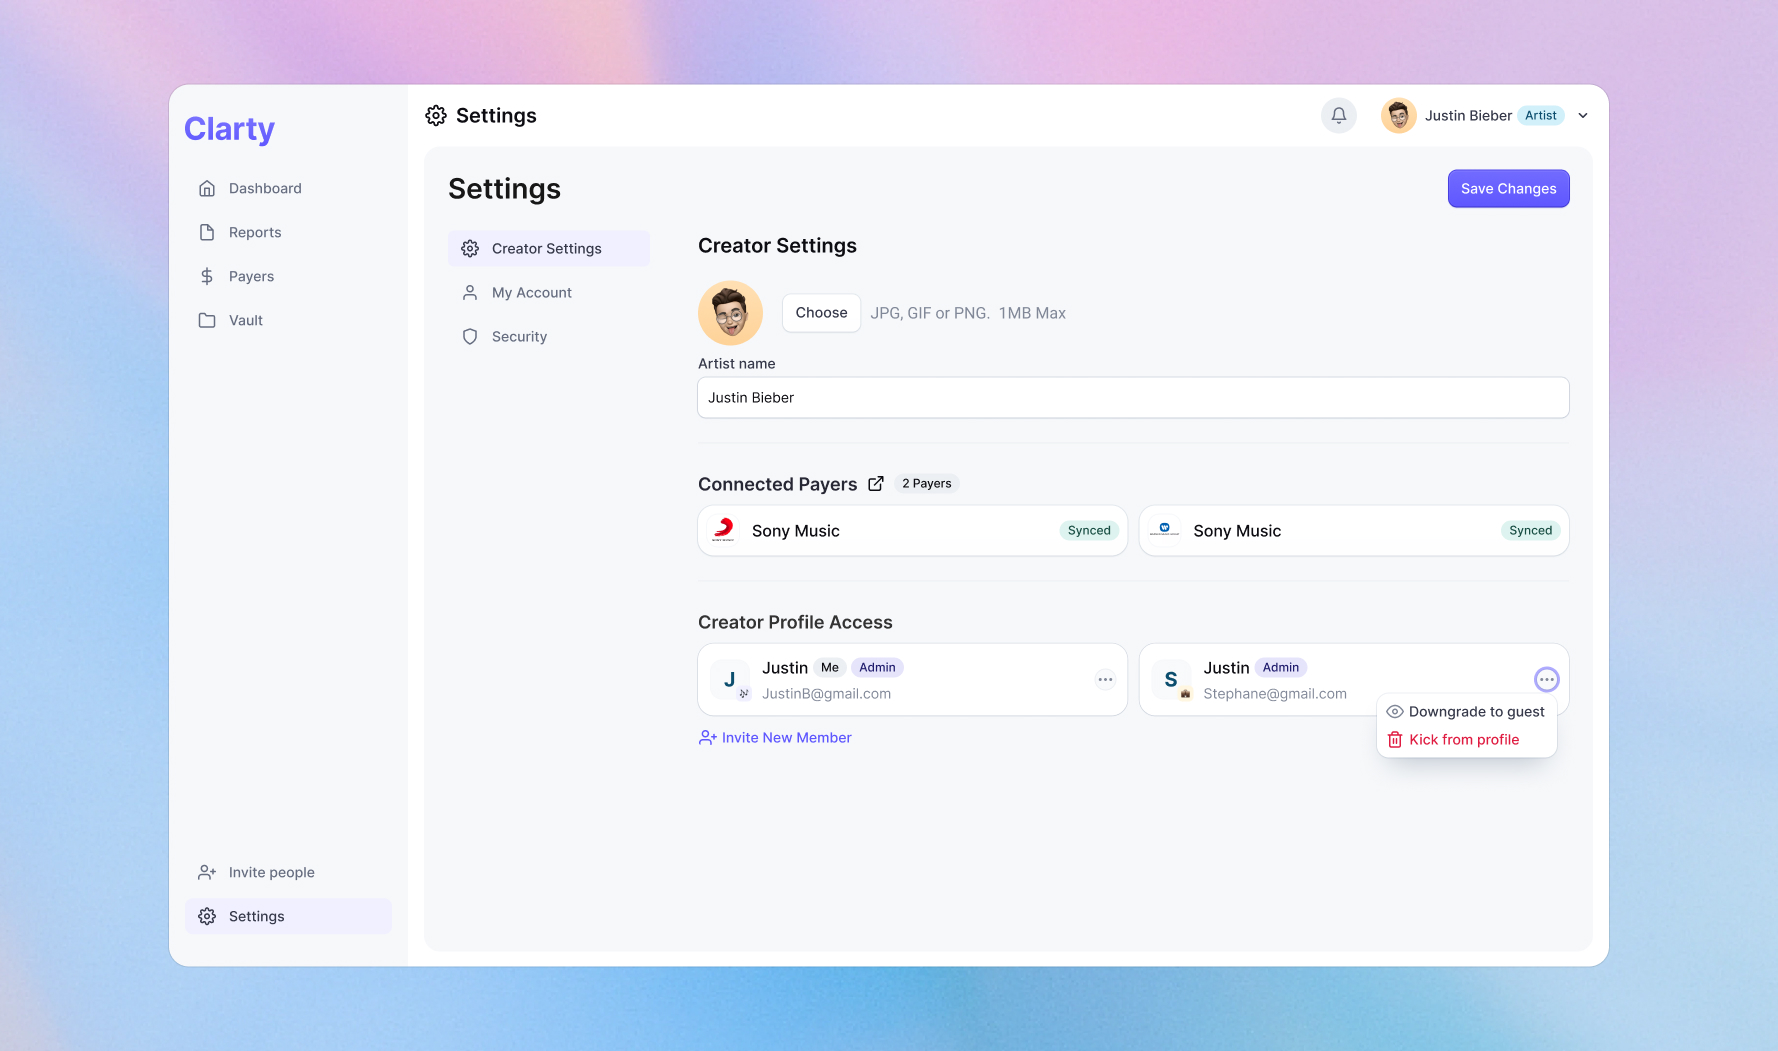Open the three-dot menu on Justin's admin card
Screen dimensions: 1778x1051
1105,679
